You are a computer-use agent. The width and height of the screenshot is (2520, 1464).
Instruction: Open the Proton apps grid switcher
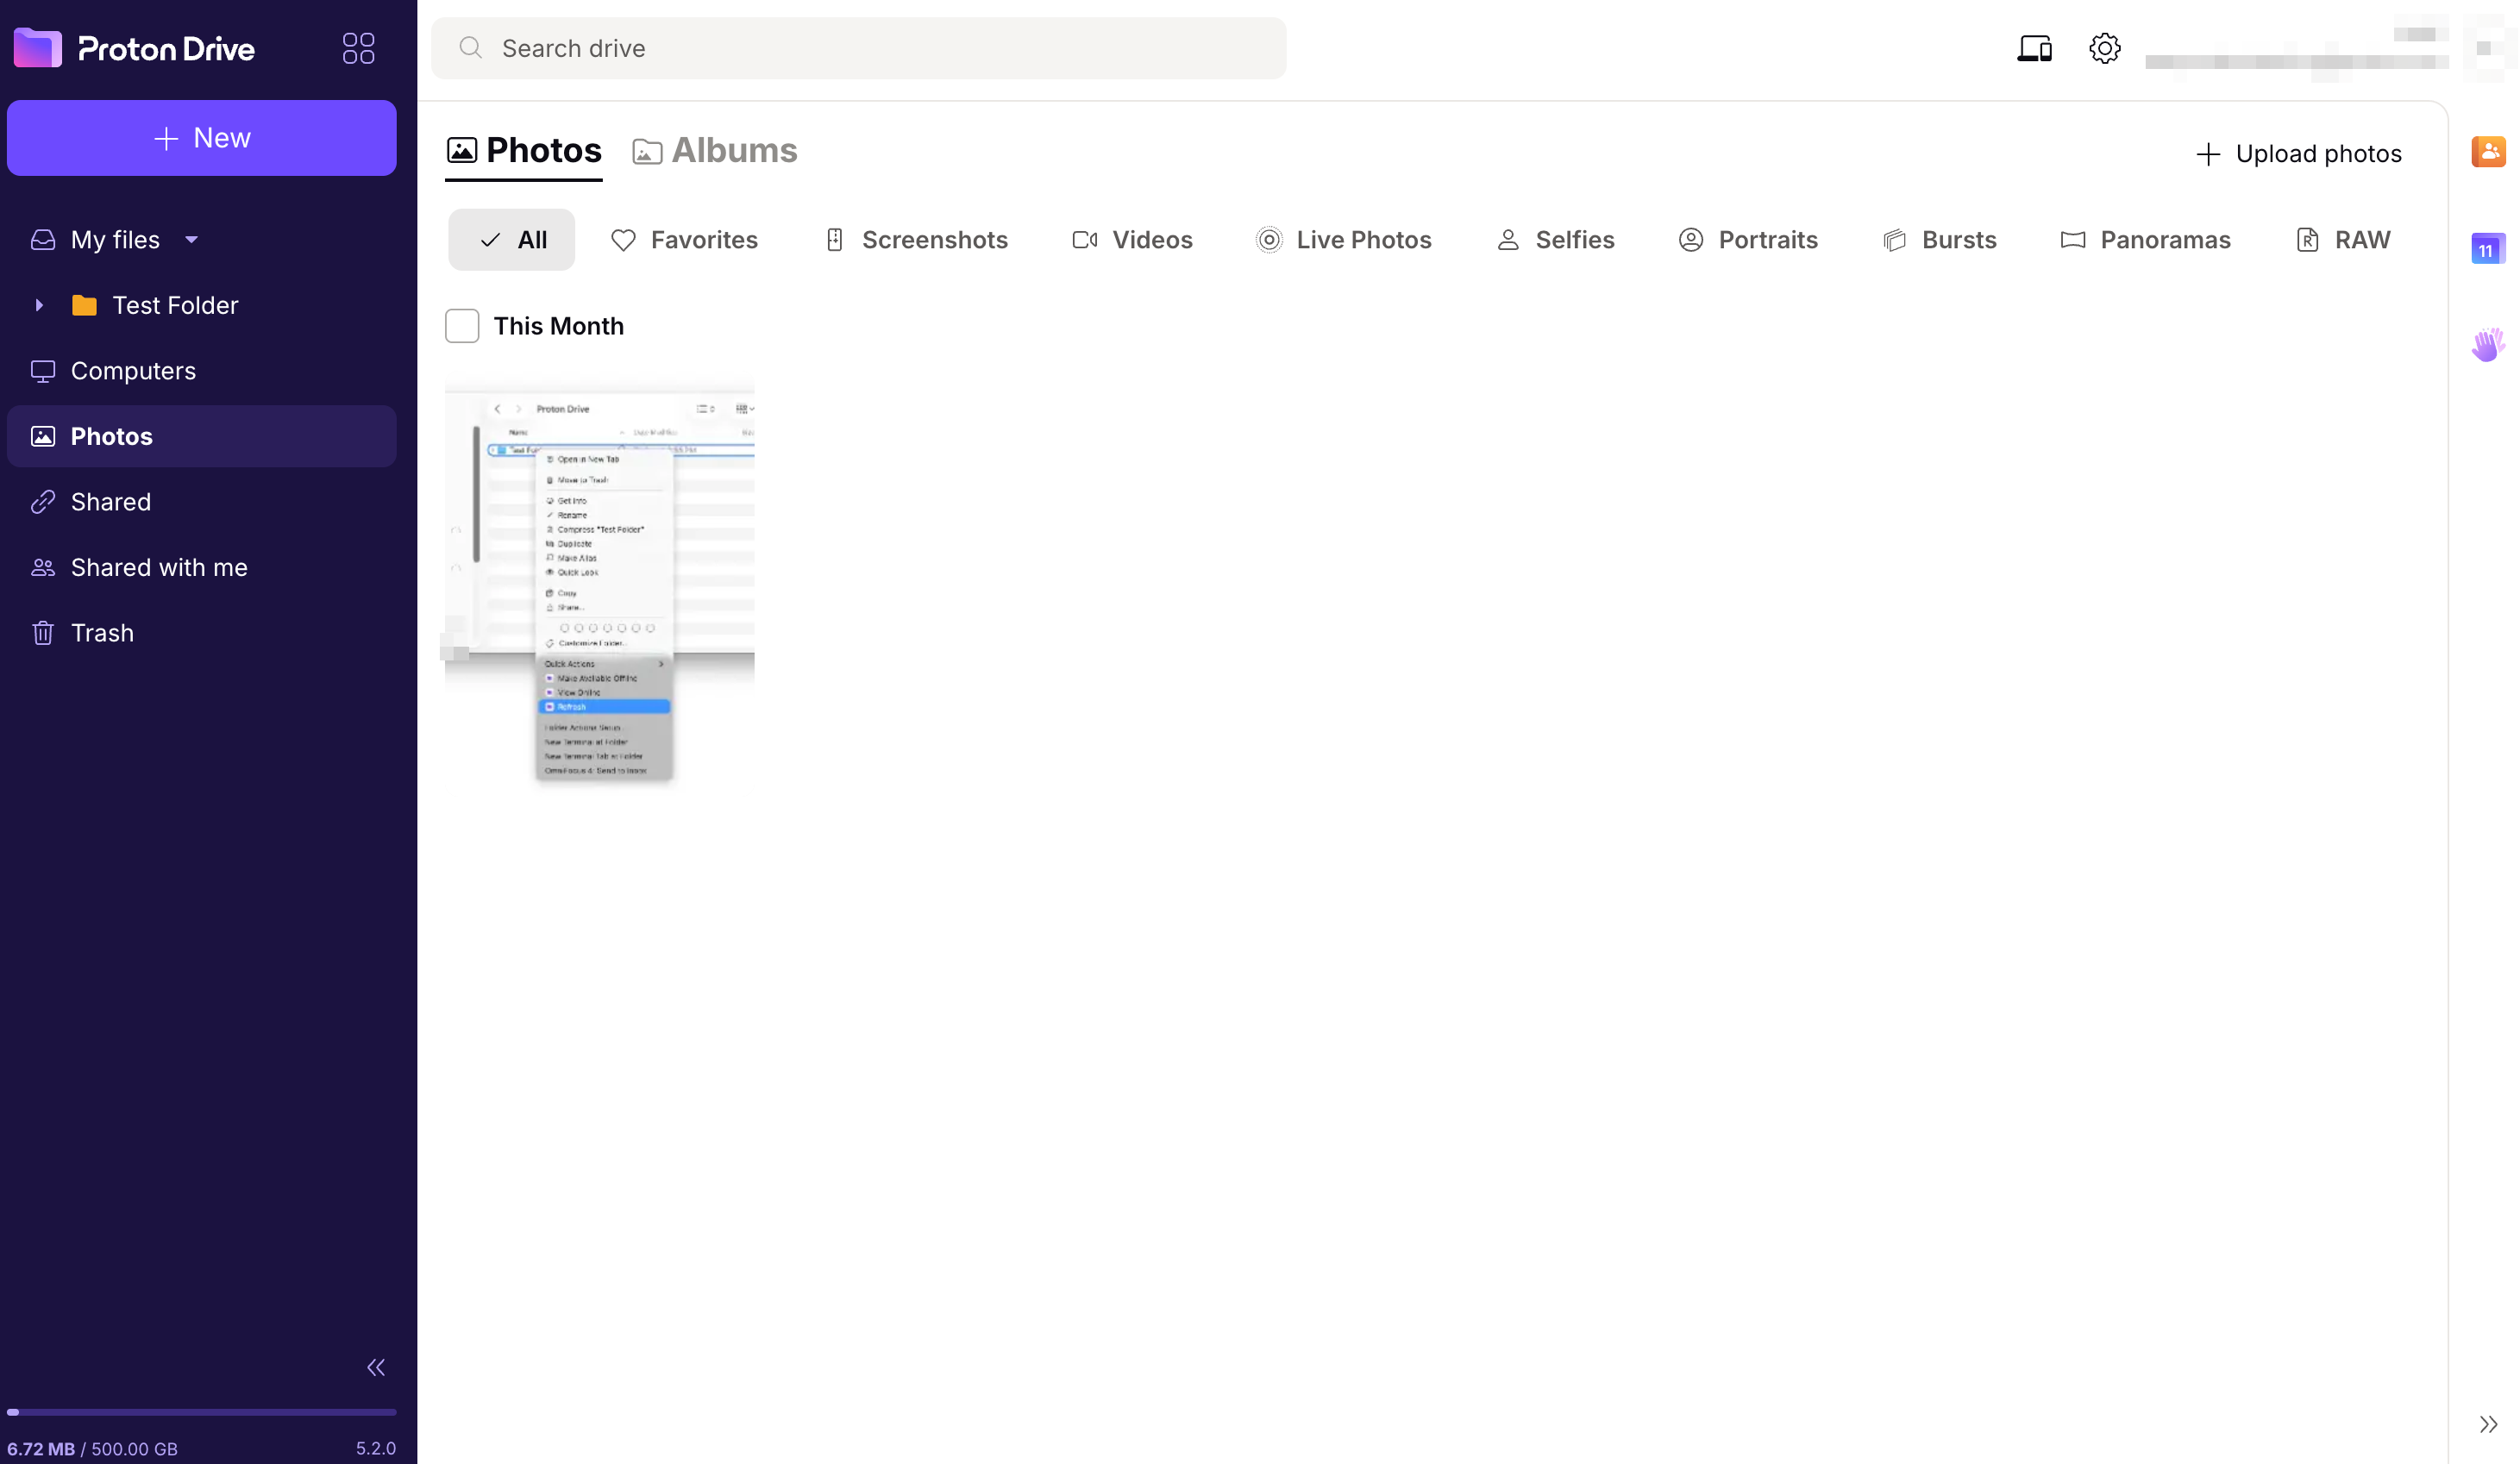[358, 48]
